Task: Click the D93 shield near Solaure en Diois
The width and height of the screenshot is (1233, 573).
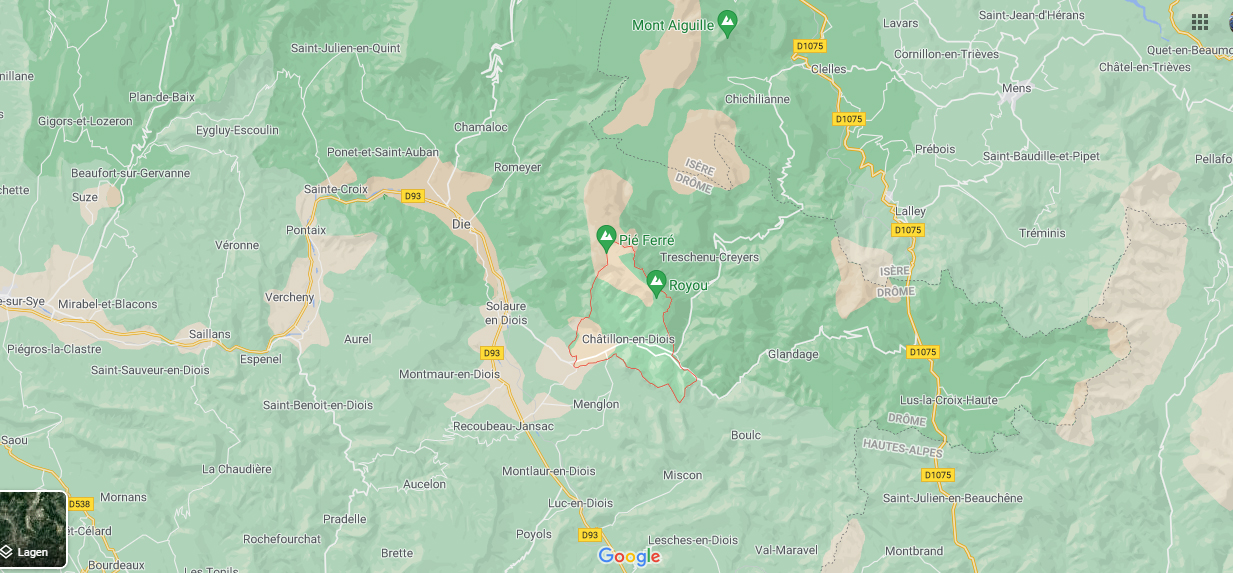Action: click(x=491, y=353)
